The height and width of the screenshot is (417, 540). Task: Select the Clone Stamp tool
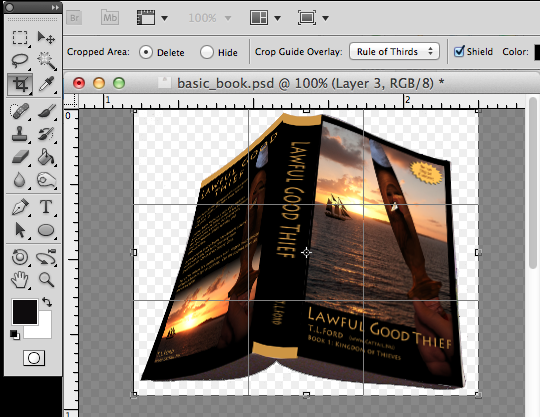20,134
